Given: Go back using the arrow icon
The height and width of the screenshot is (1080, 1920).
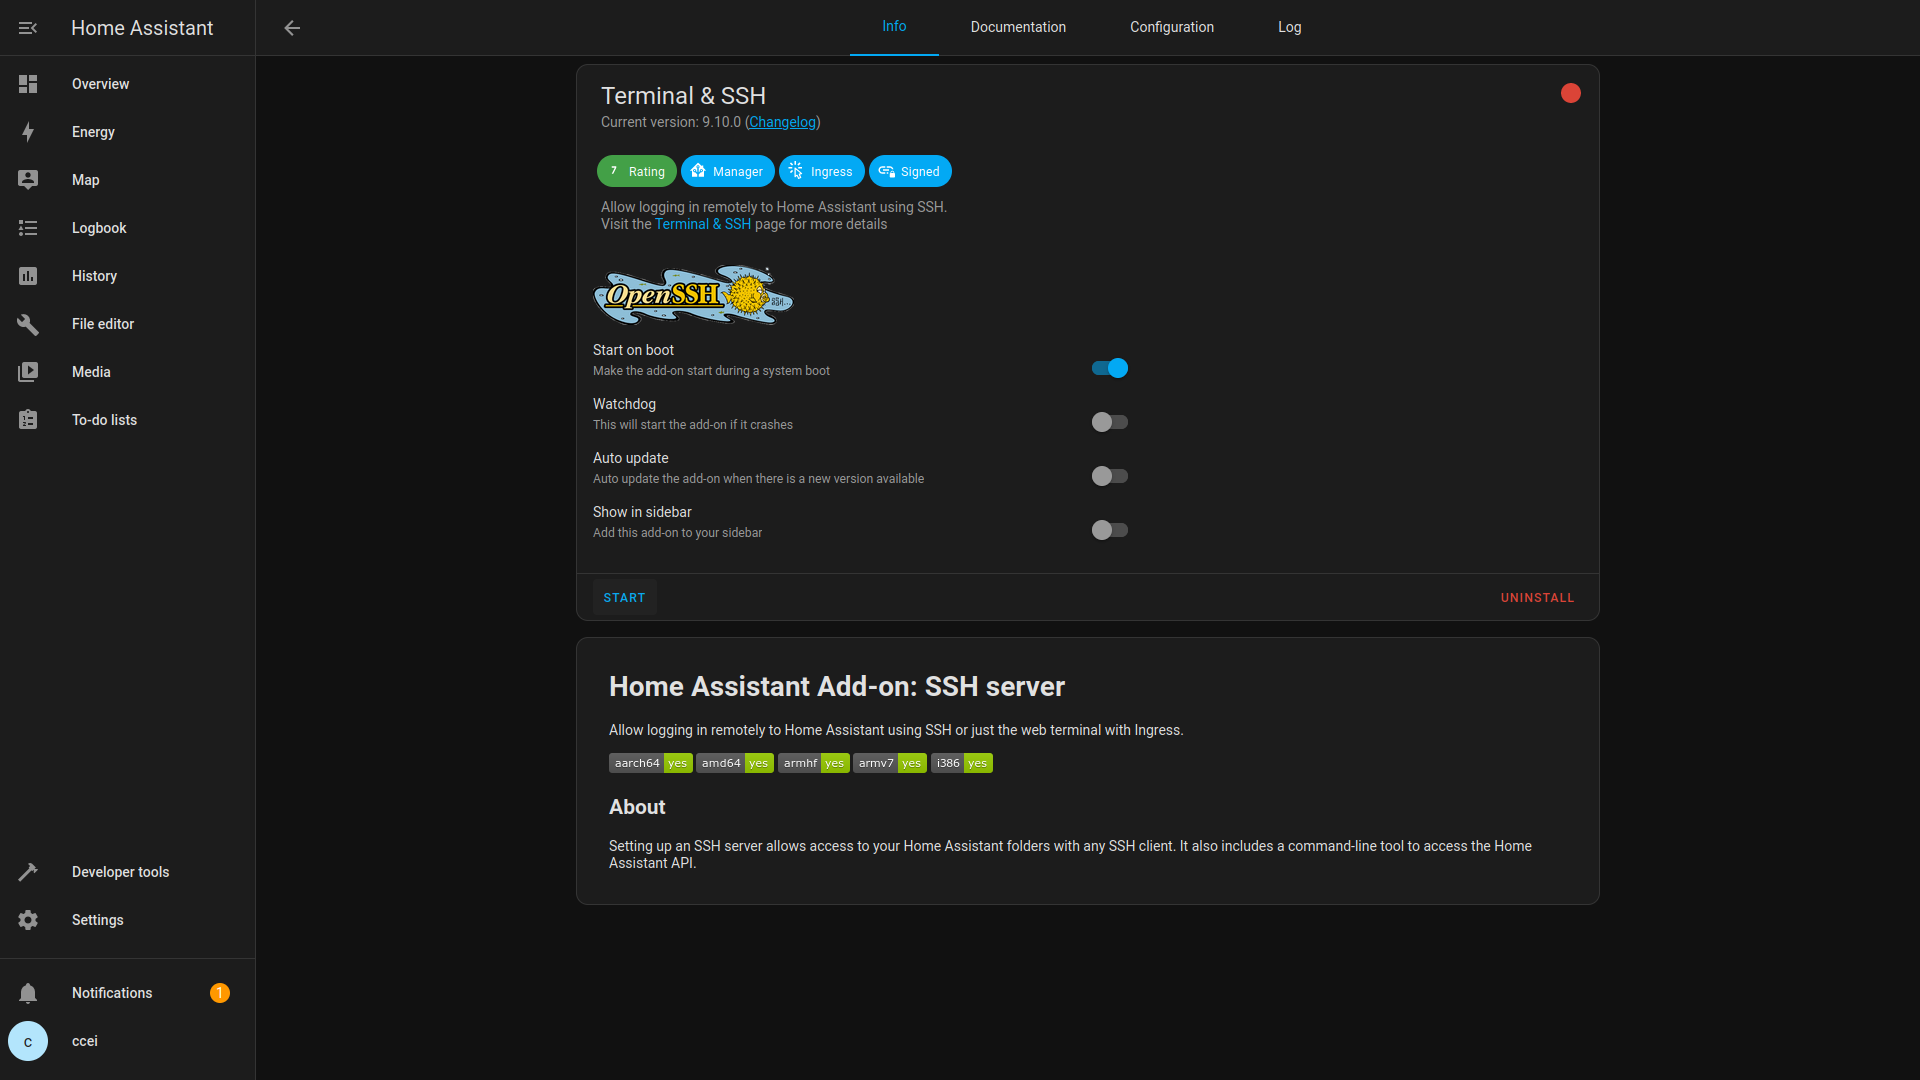Looking at the screenshot, I should pyautogui.click(x=292, y=28).
